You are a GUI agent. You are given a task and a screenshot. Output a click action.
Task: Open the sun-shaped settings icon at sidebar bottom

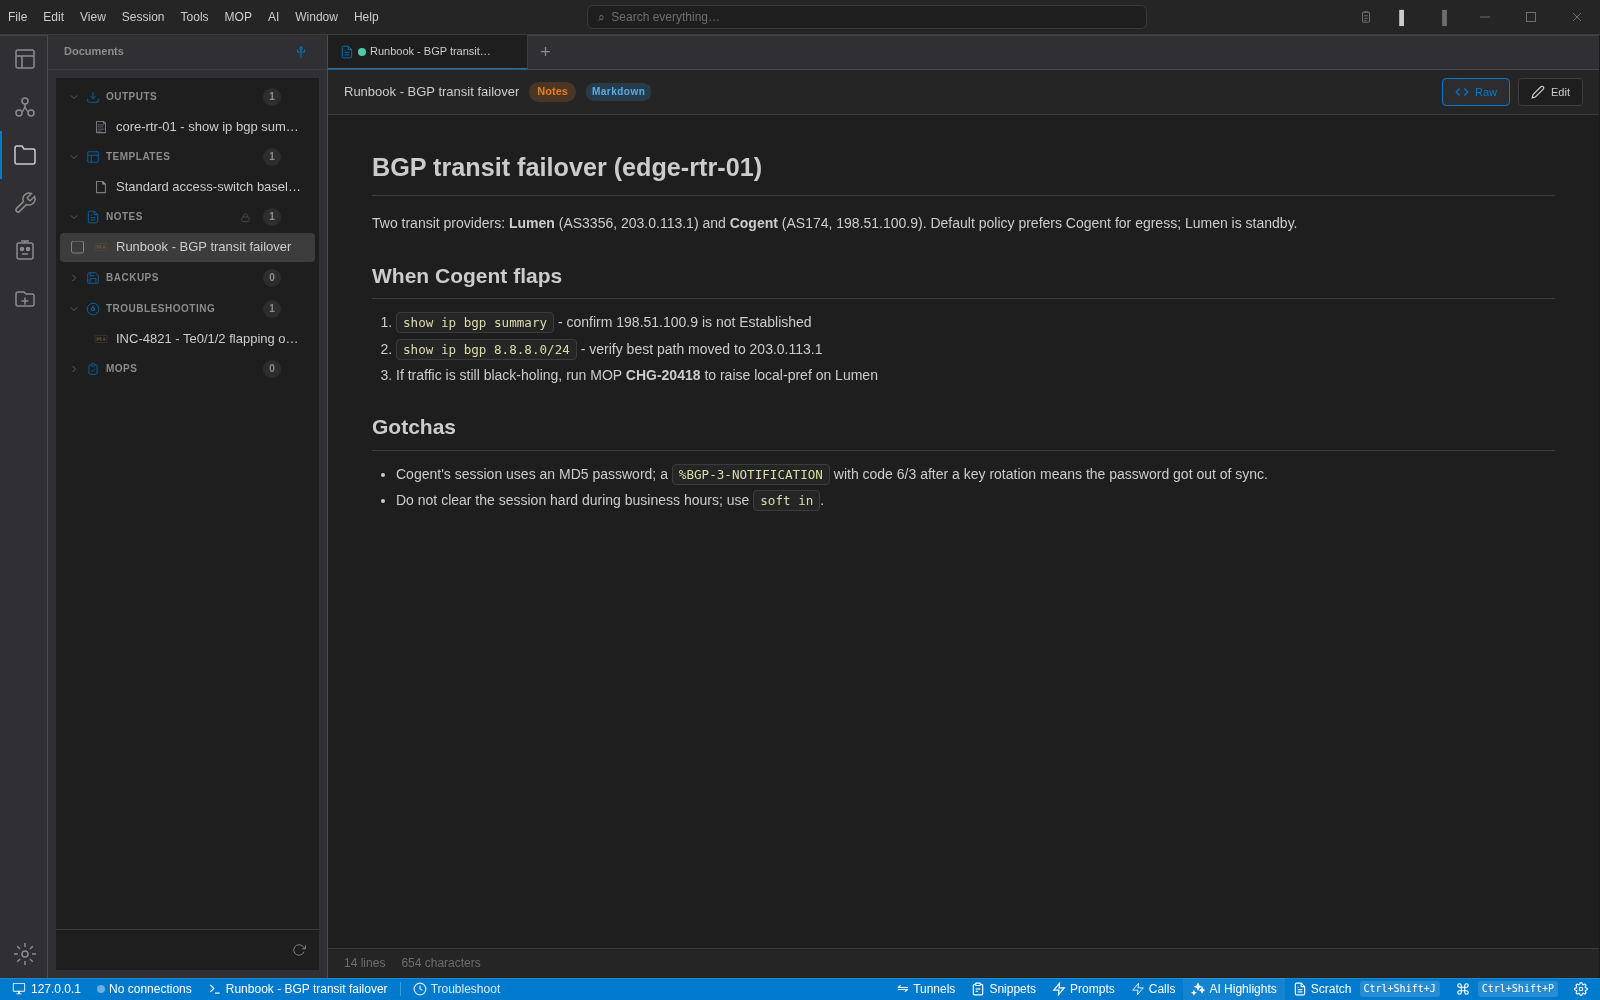[x=25, y=954]
